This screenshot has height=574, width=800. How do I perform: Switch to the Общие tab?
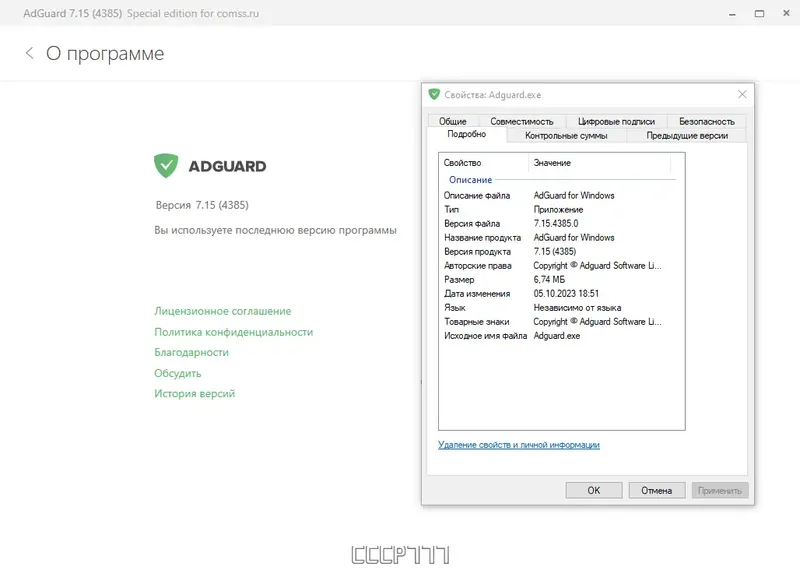[453, 121]
